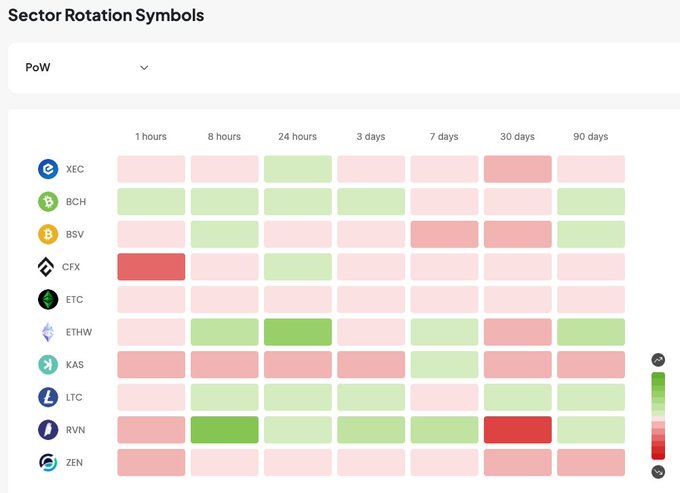Click the color legend scale bar
The height and width of the screenshot is (493, 680).
tap(658, 415)
